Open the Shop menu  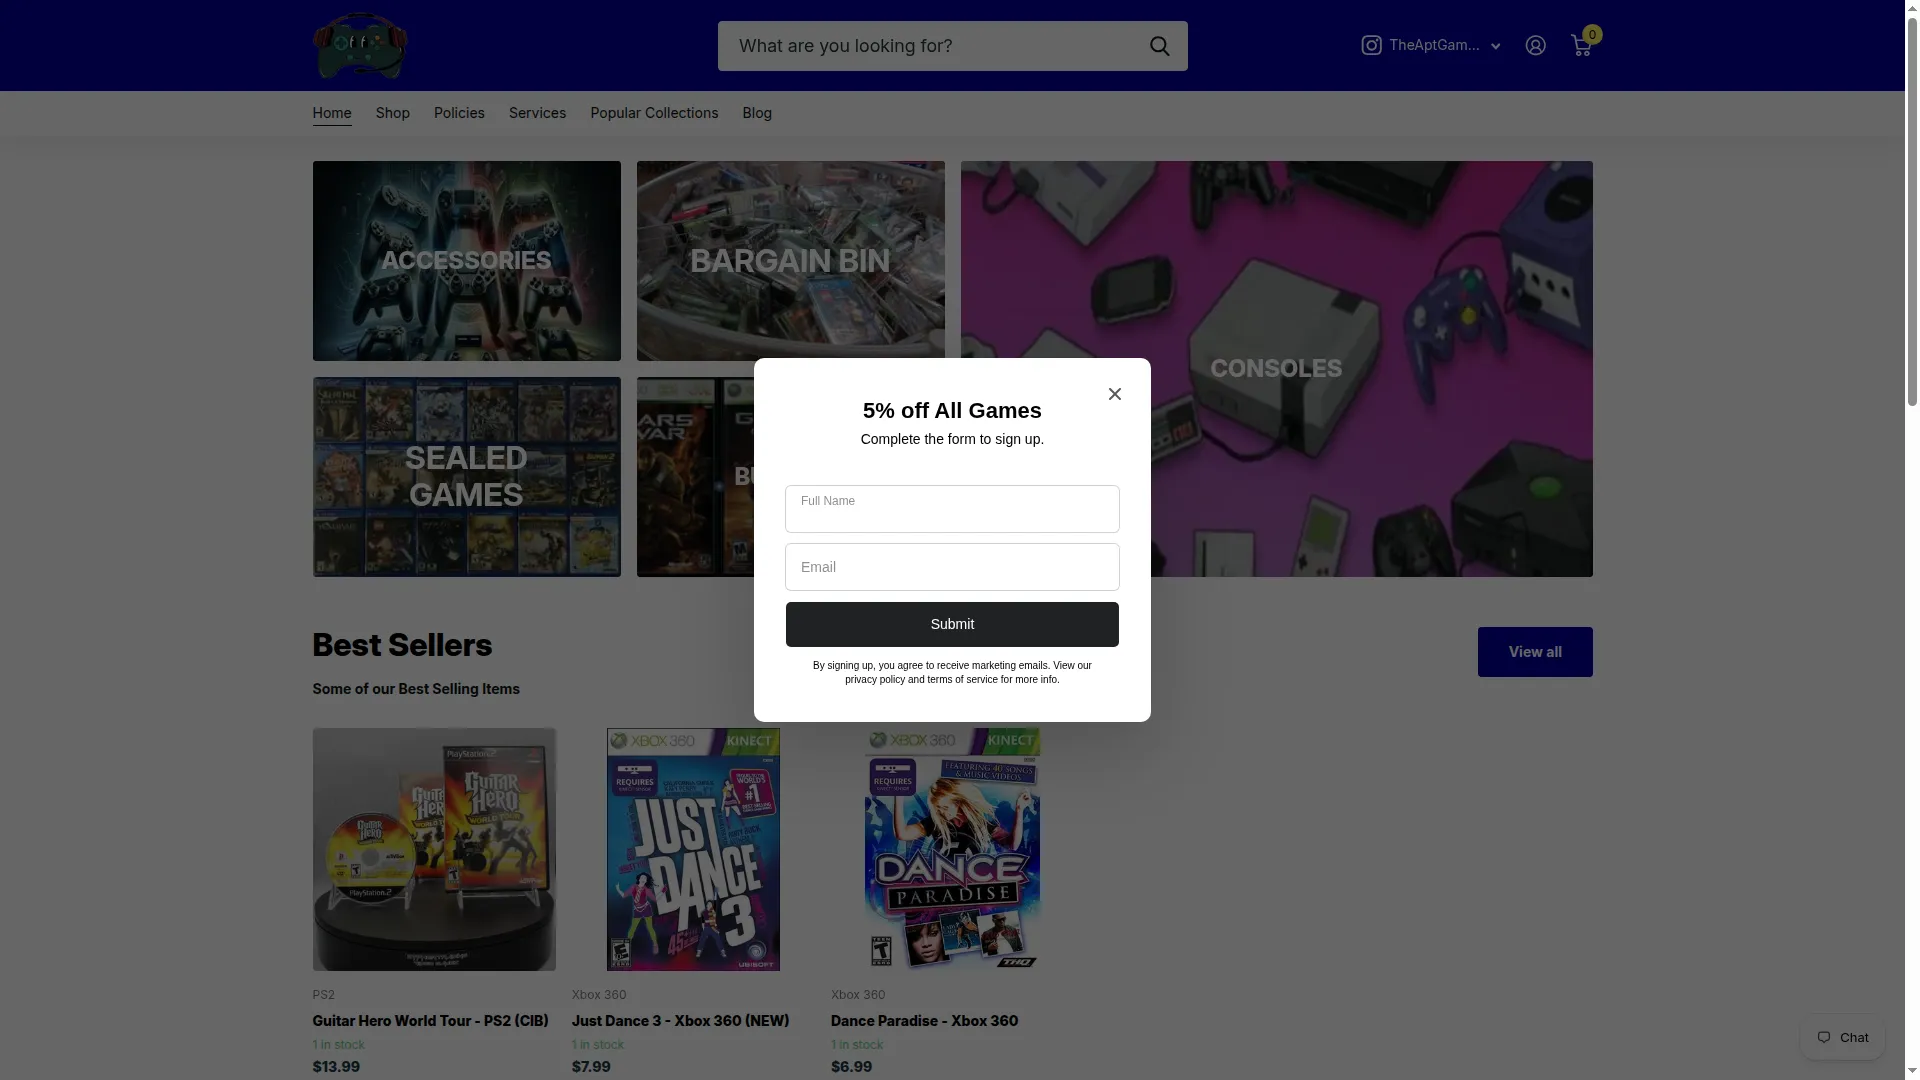[x=393, y=113]
